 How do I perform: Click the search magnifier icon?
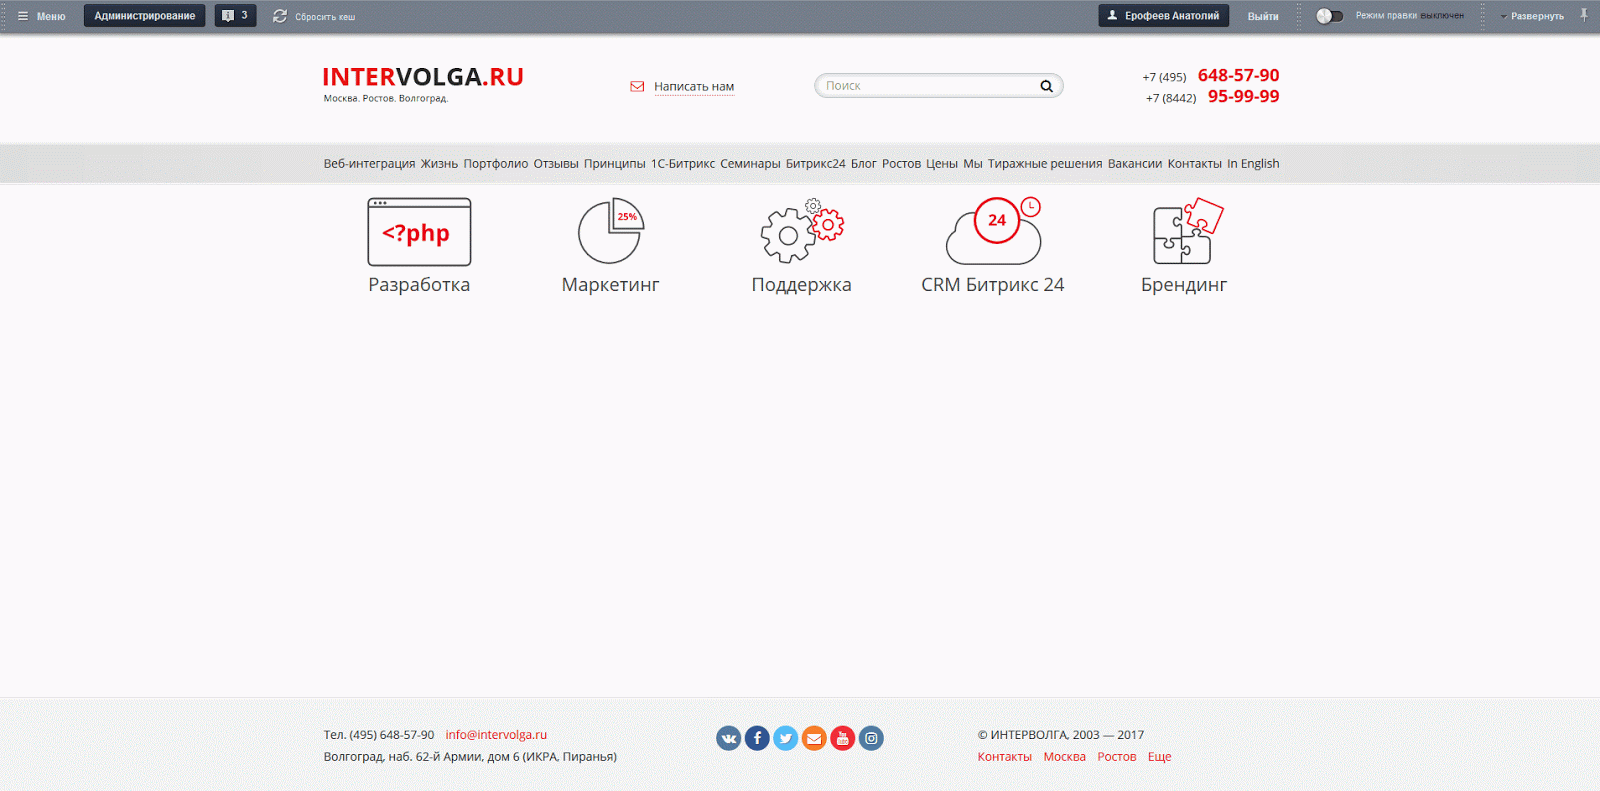coord(1046,86)
